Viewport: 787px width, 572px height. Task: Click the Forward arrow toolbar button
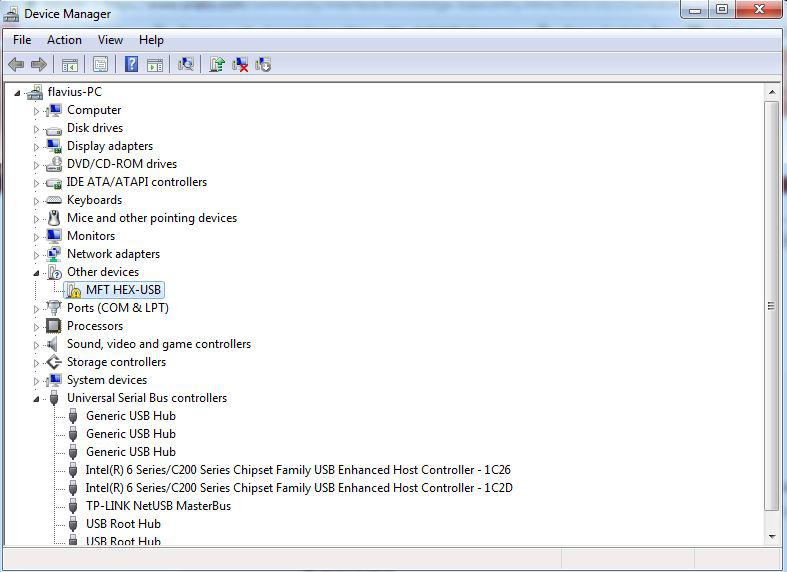point(39,64)
